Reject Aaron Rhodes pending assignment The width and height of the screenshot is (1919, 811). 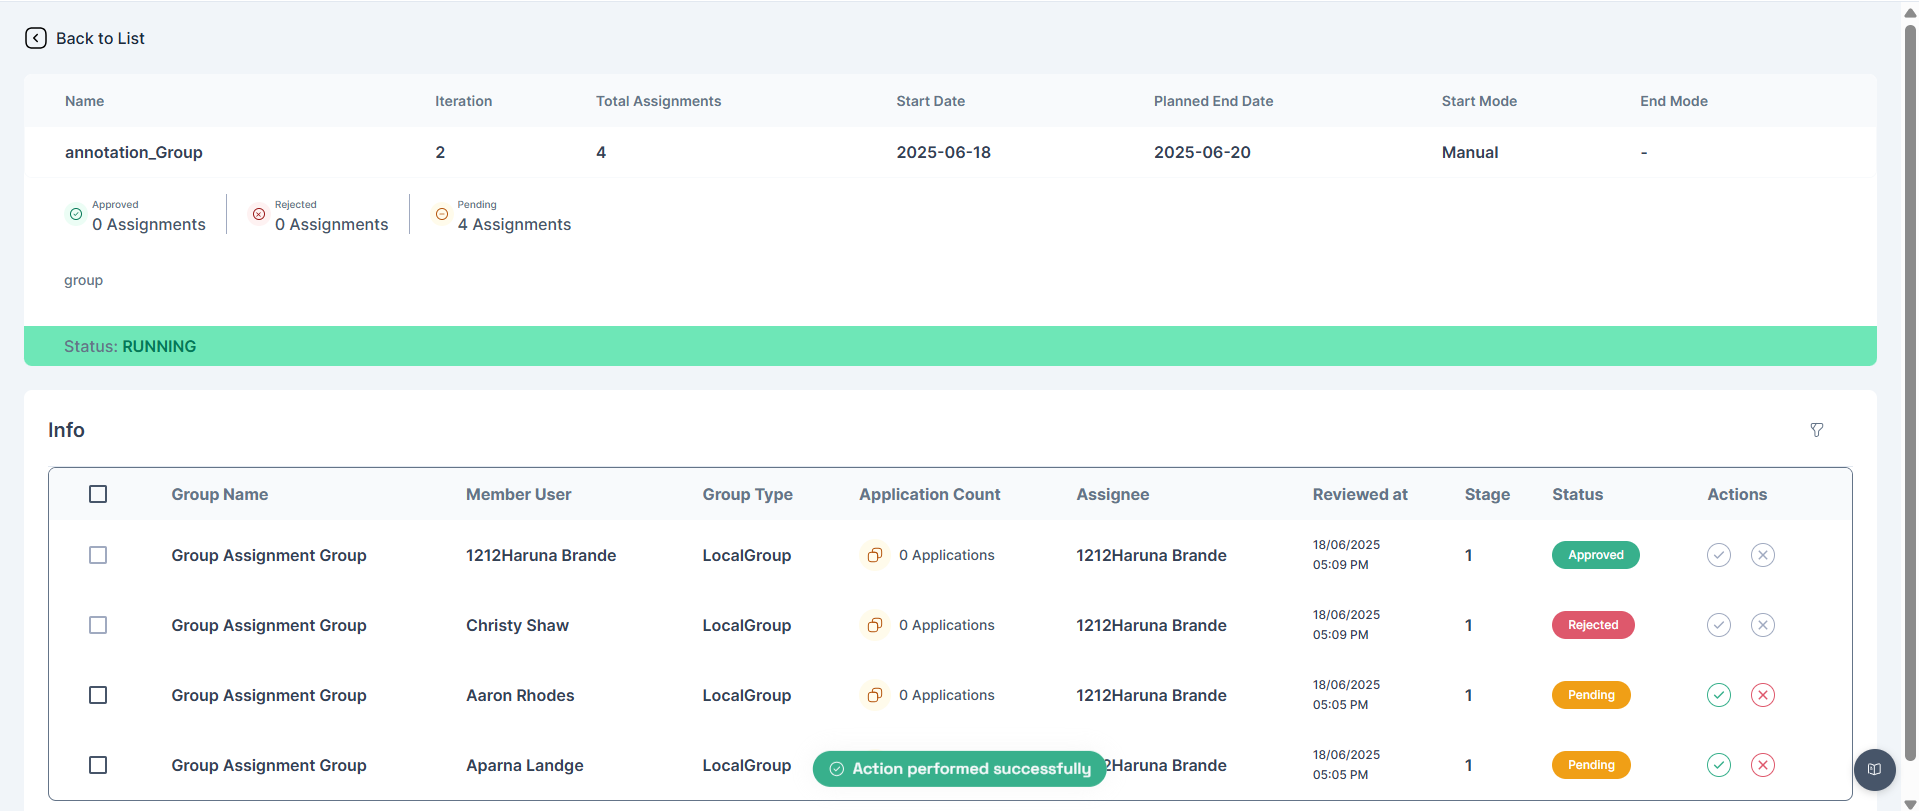[x=1763, y=695]
